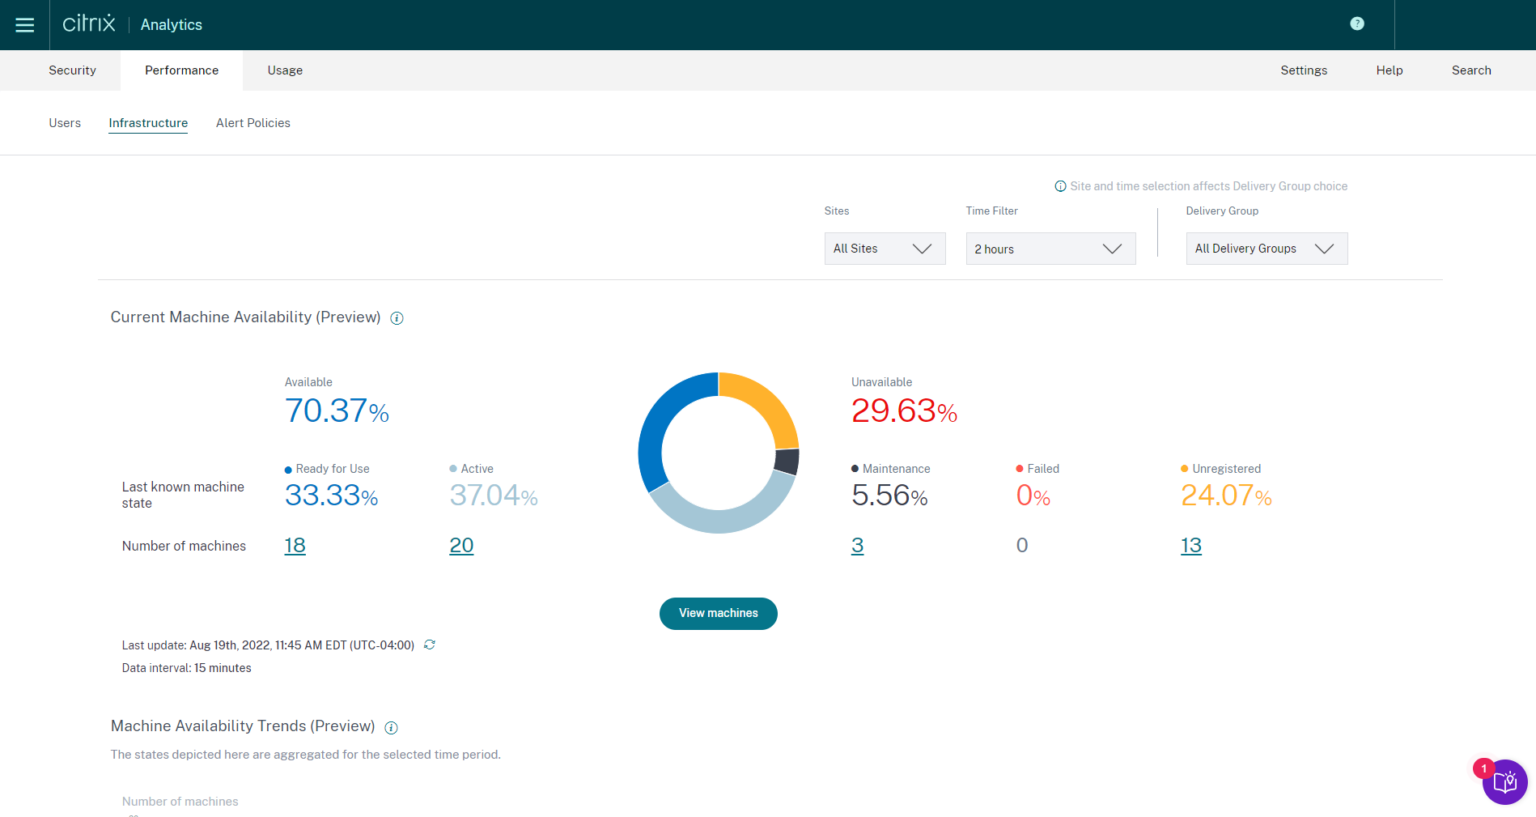This screenshot has width=1536, height=817.
Task: Switch to the Usage tab
Action: point(284,70)
